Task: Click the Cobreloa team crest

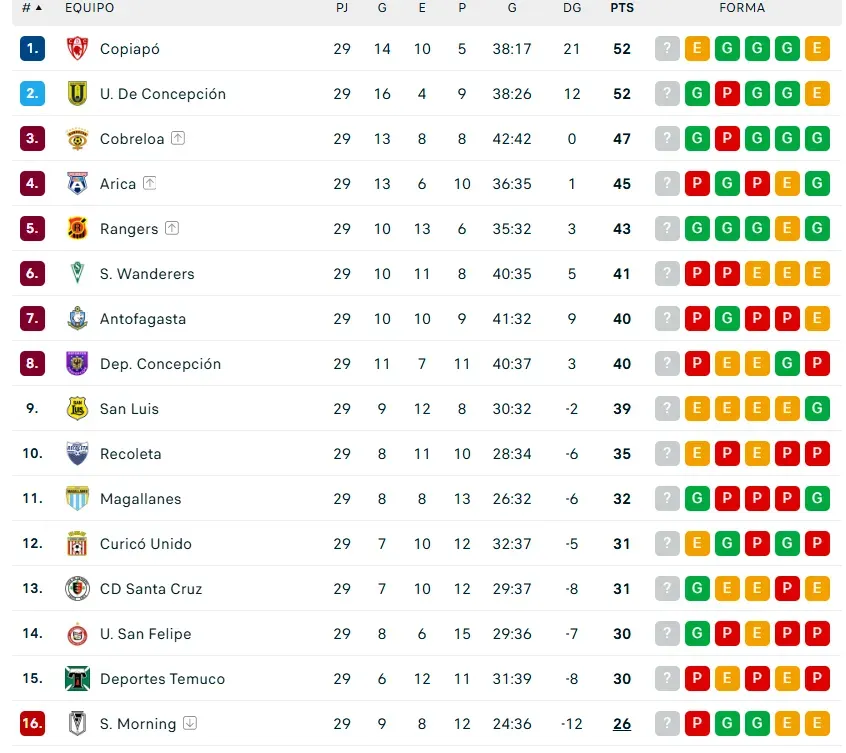Action: coord(77,139)
